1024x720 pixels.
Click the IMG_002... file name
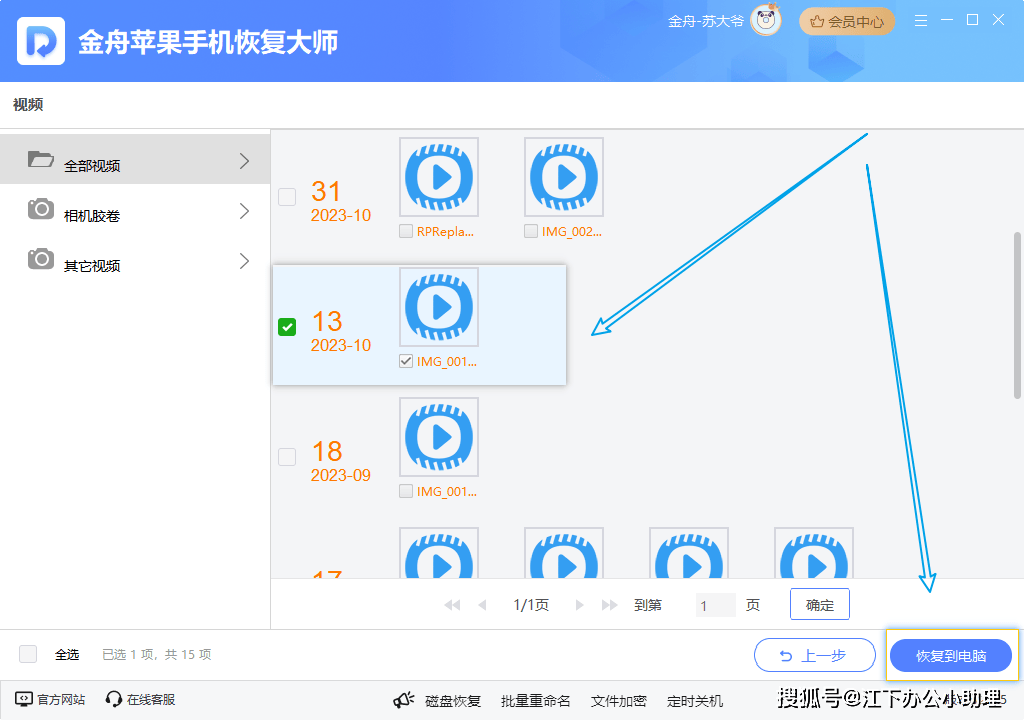pyautogui.click(x=572, y=231)
